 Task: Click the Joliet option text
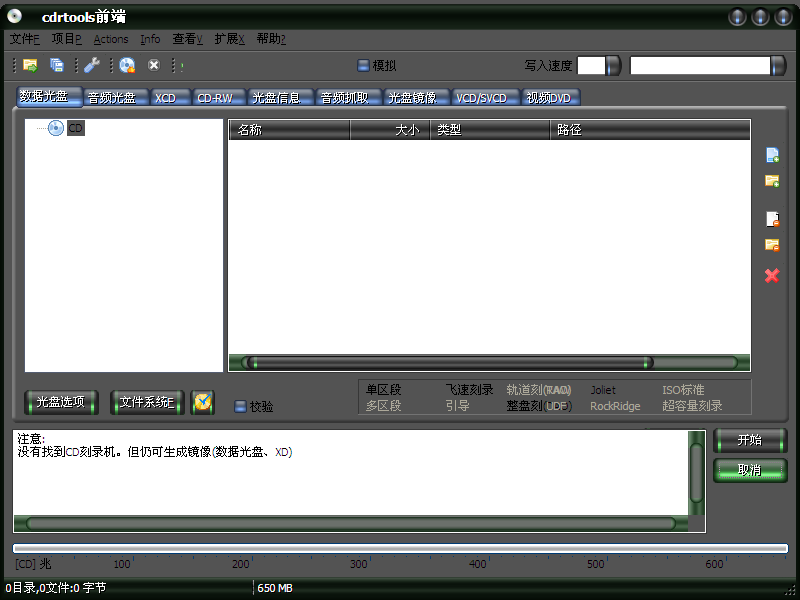[x=603, y=390]
